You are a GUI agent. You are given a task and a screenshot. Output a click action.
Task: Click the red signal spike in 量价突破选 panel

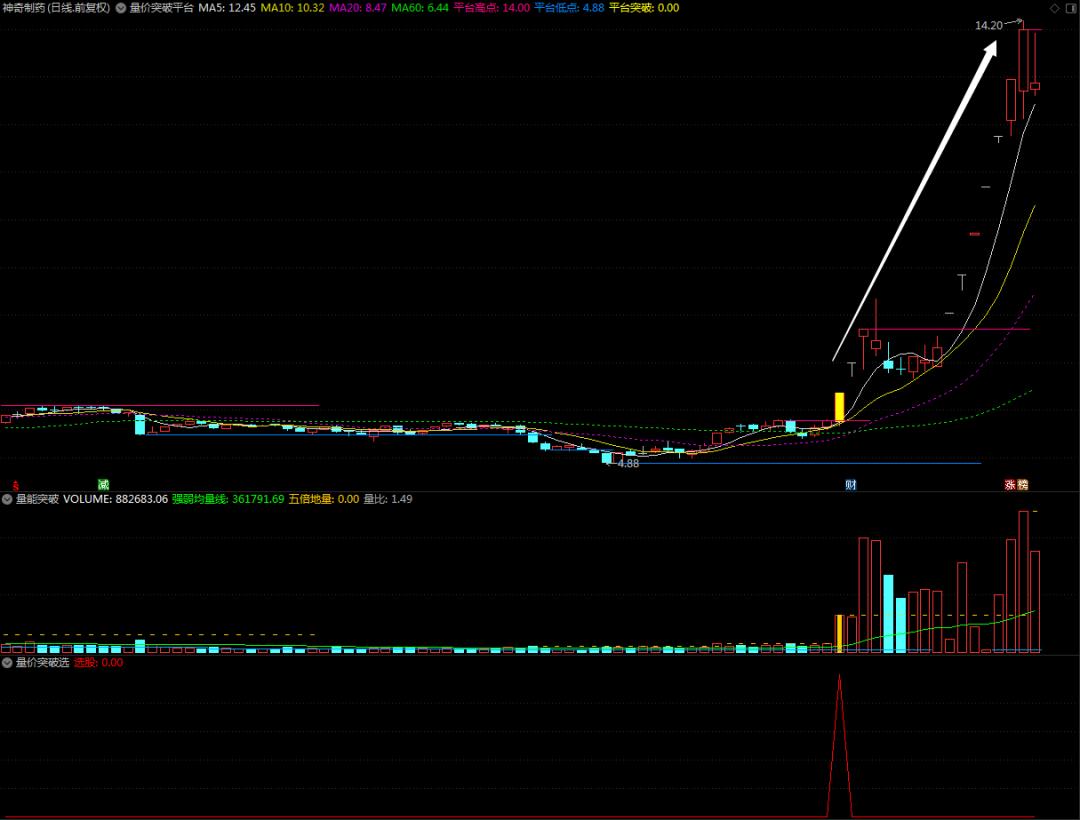tap(839, 744)
